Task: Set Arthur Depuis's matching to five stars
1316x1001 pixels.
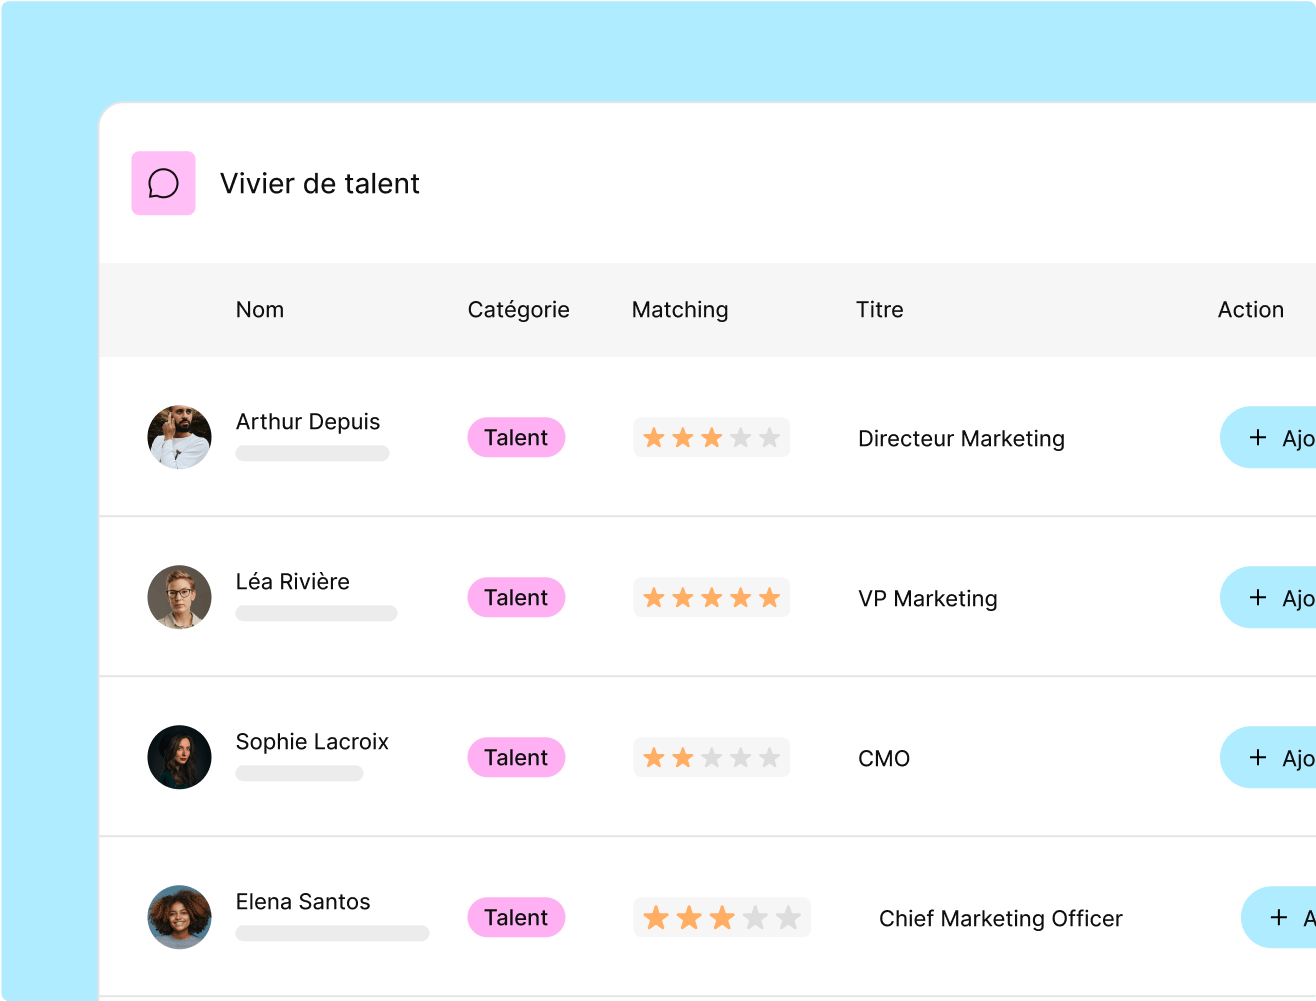Action: click(769, 438)
